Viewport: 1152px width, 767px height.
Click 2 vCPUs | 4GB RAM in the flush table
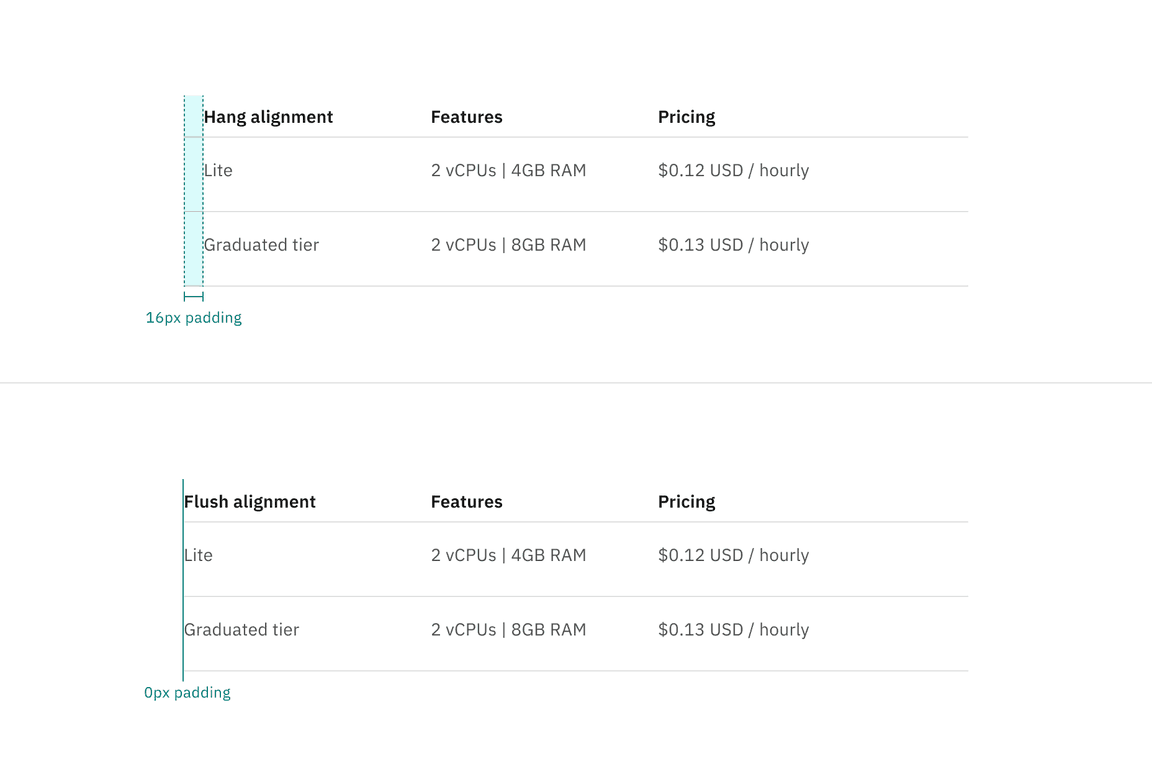pyautogui.click(x=508, y=556)
